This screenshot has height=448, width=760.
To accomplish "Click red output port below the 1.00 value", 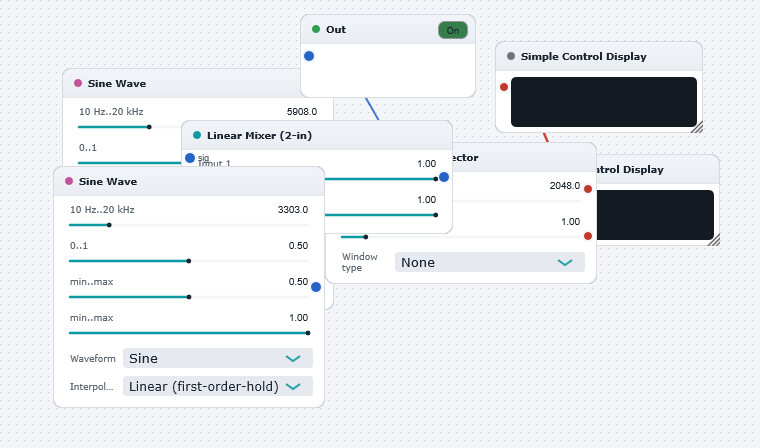I will click(x=588, y=236).
